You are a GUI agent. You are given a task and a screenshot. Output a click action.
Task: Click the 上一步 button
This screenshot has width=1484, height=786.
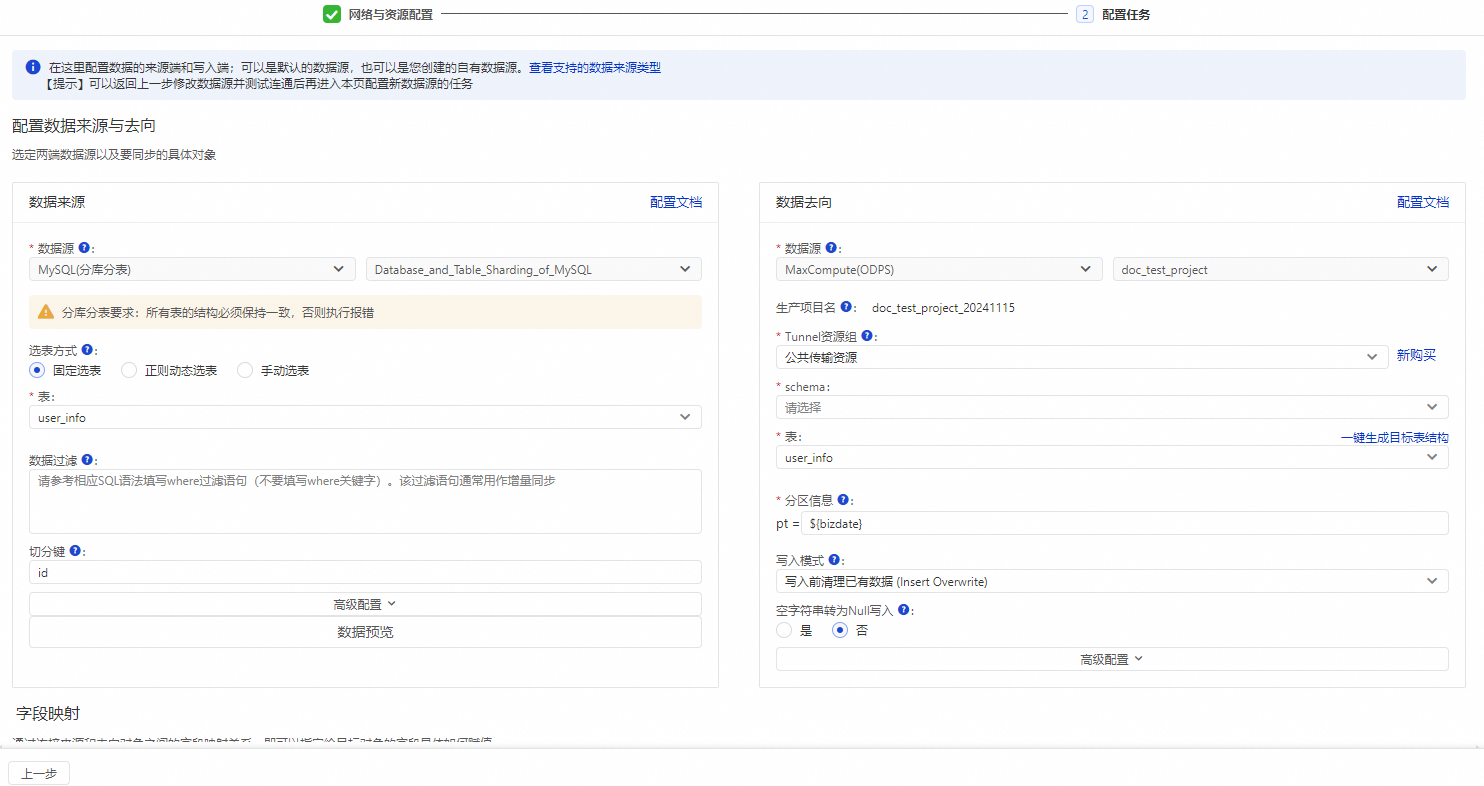pos(39,773)
